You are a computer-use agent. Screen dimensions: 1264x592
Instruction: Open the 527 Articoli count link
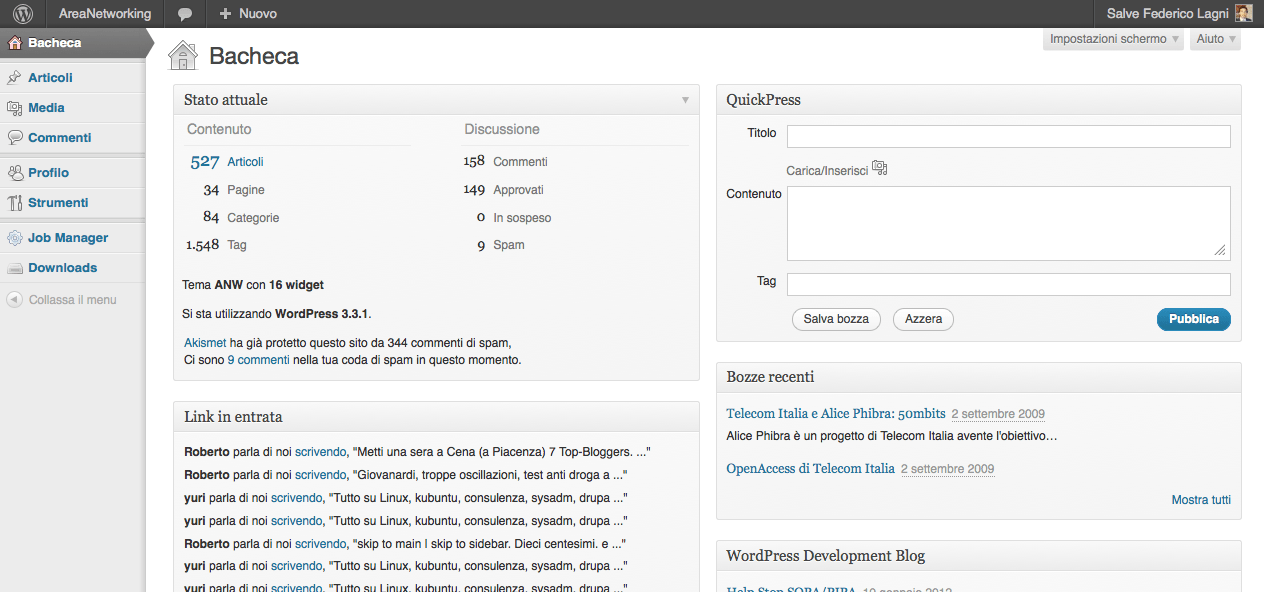204,161
